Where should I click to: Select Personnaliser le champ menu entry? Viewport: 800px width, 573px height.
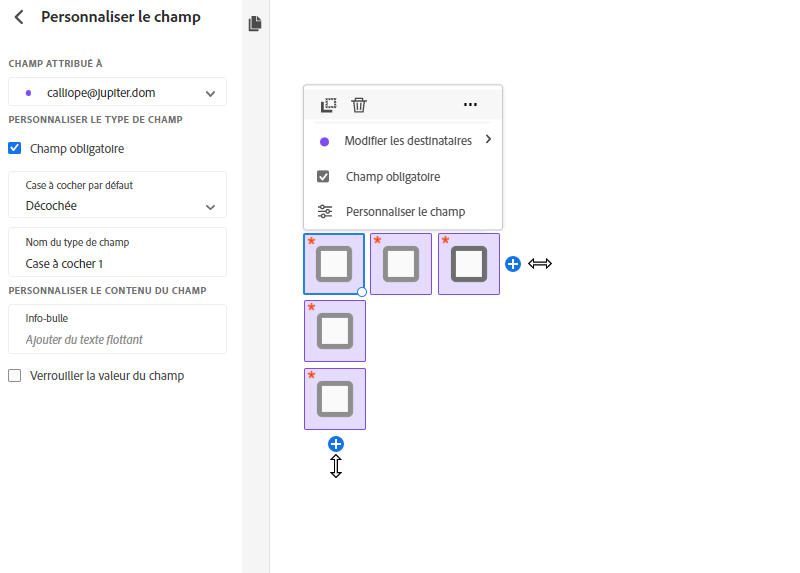pyautogui.click(x=404, y=212)
